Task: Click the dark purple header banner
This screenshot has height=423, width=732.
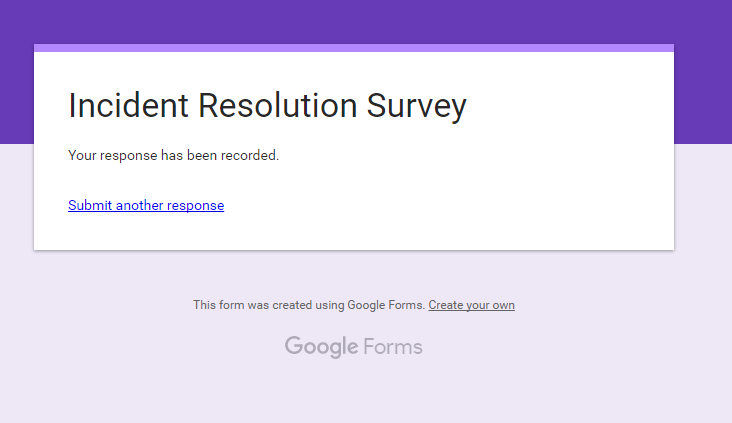Action: pos(366,21)
